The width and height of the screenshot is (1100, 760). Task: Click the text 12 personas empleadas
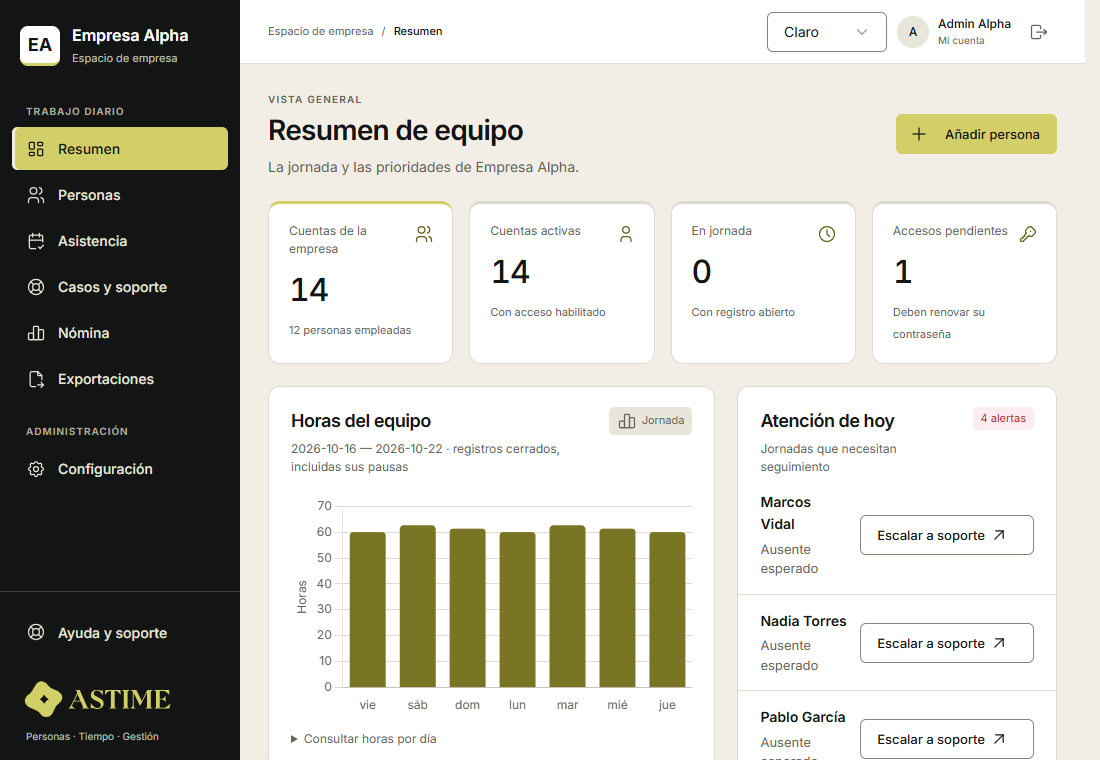click(x=350, y=331)
